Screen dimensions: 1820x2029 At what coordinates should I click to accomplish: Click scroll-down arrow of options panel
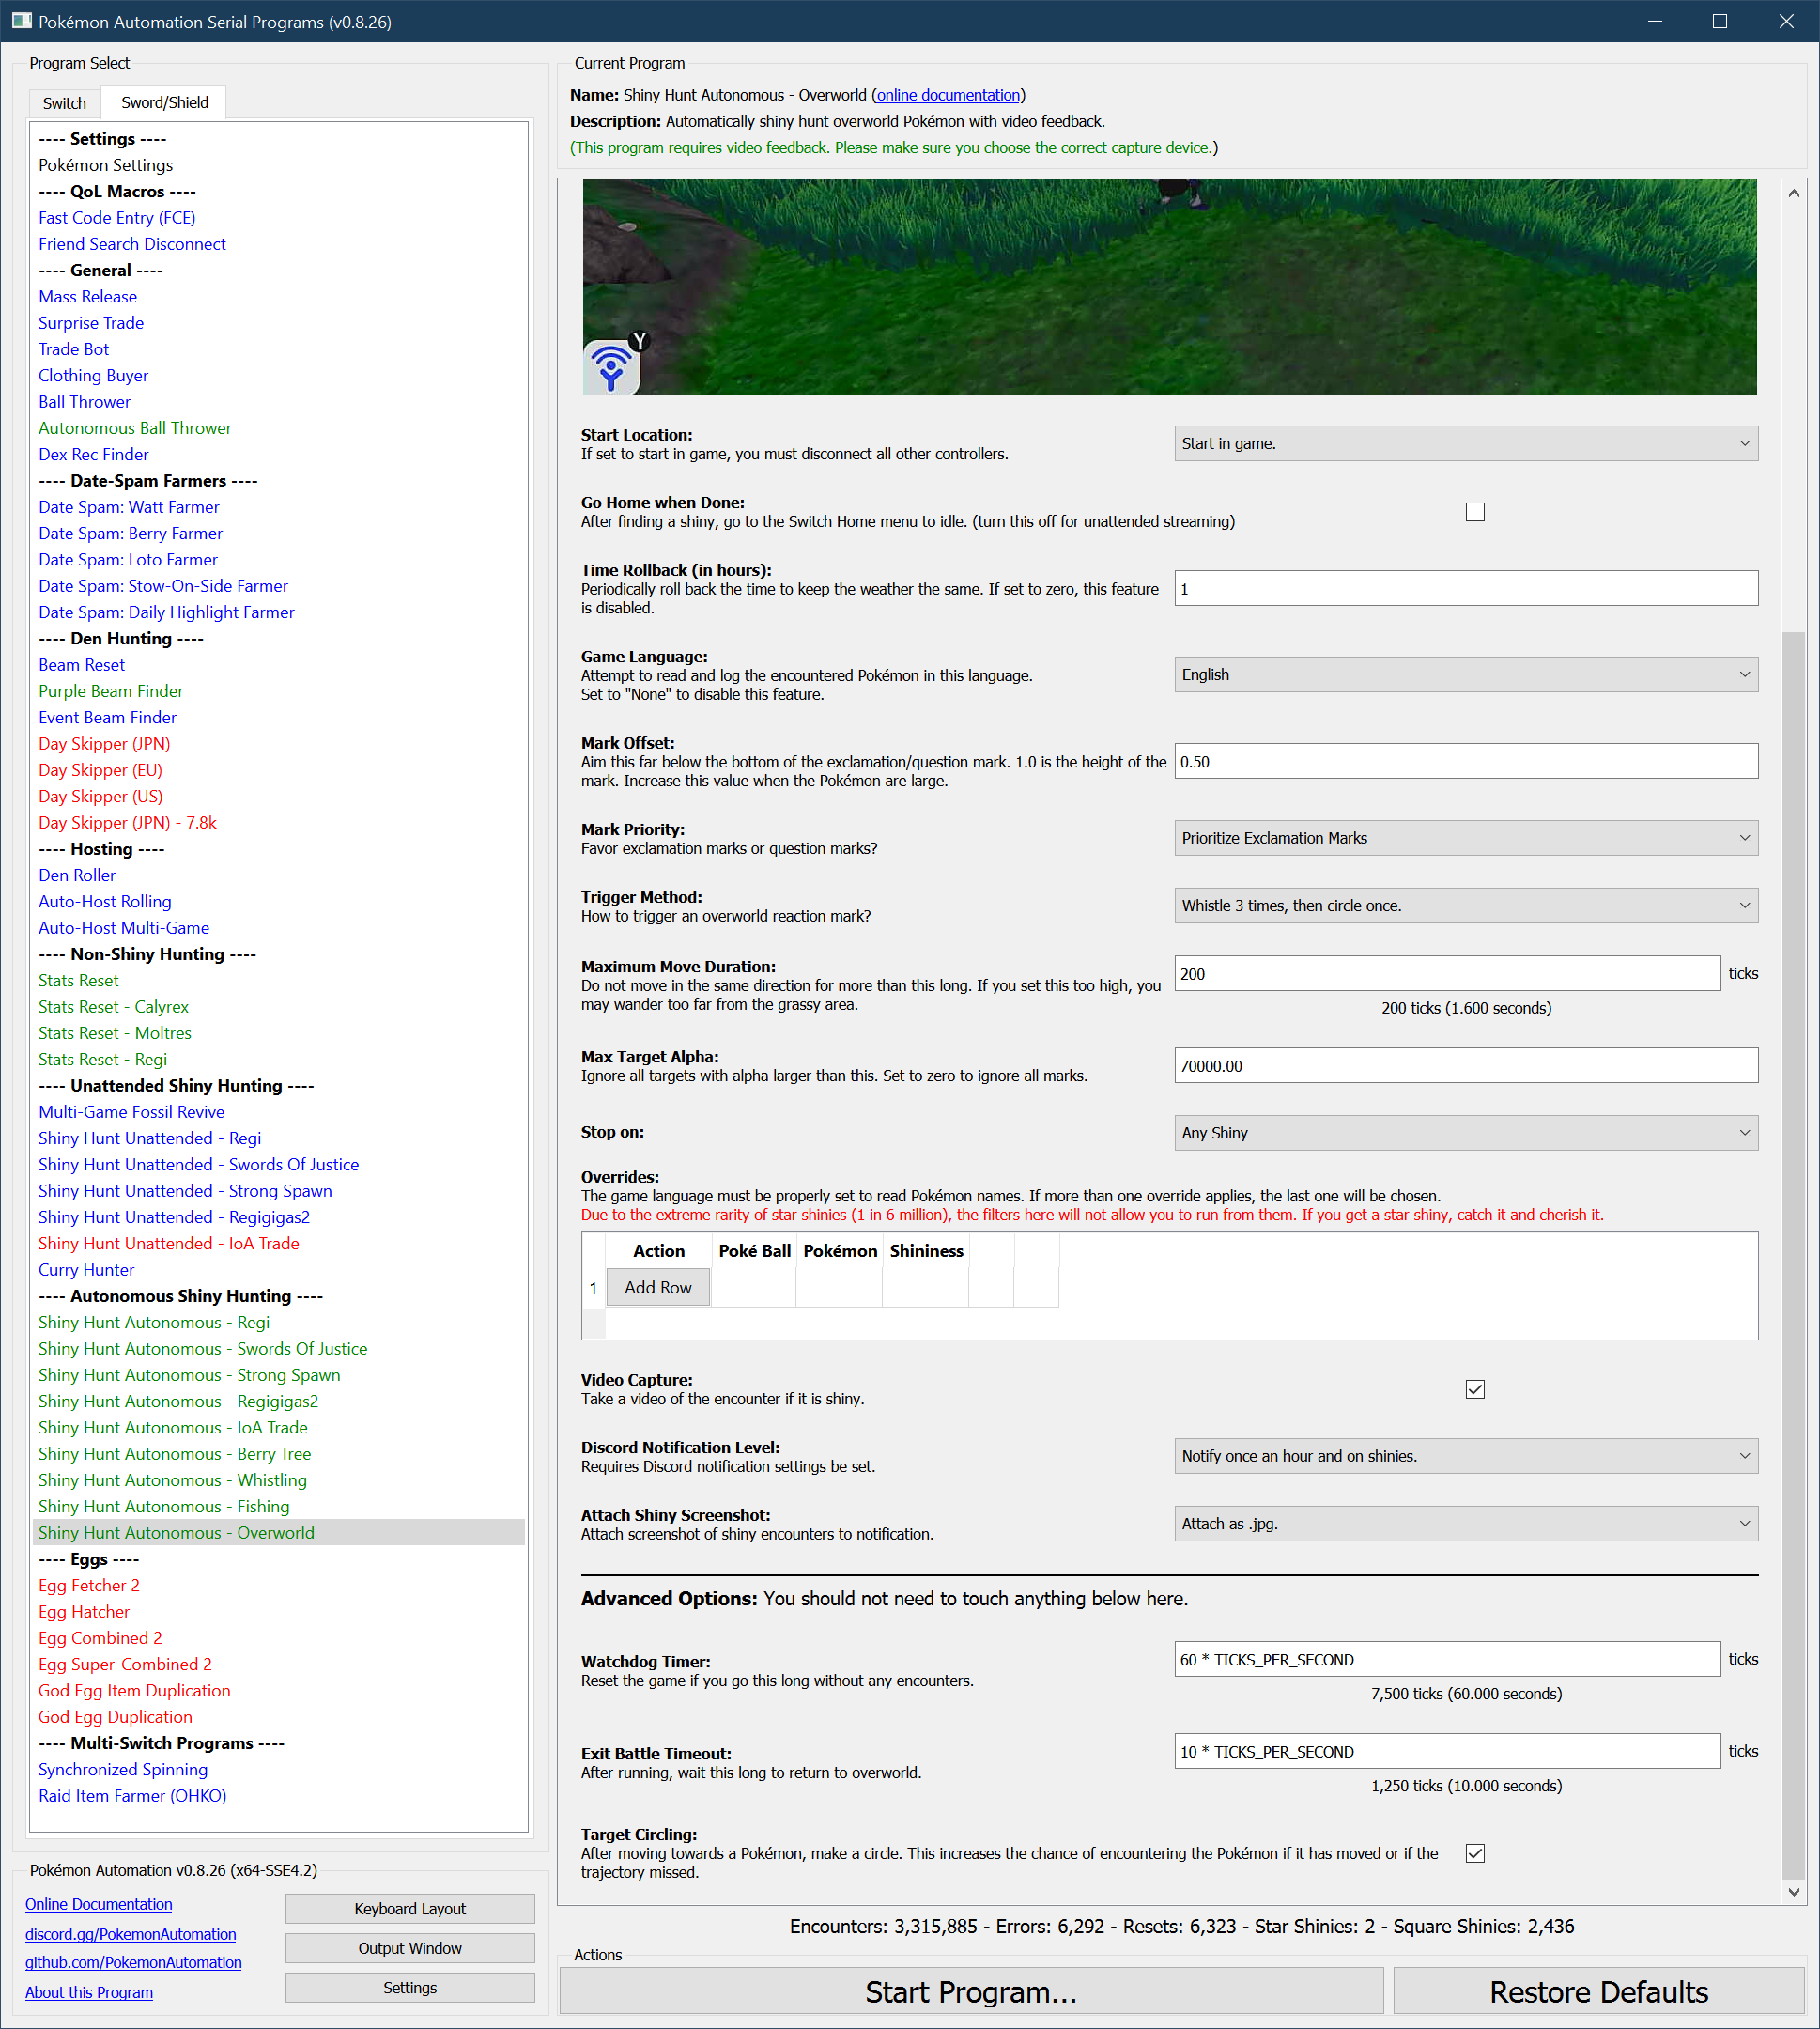[x=1793, y=1891]
